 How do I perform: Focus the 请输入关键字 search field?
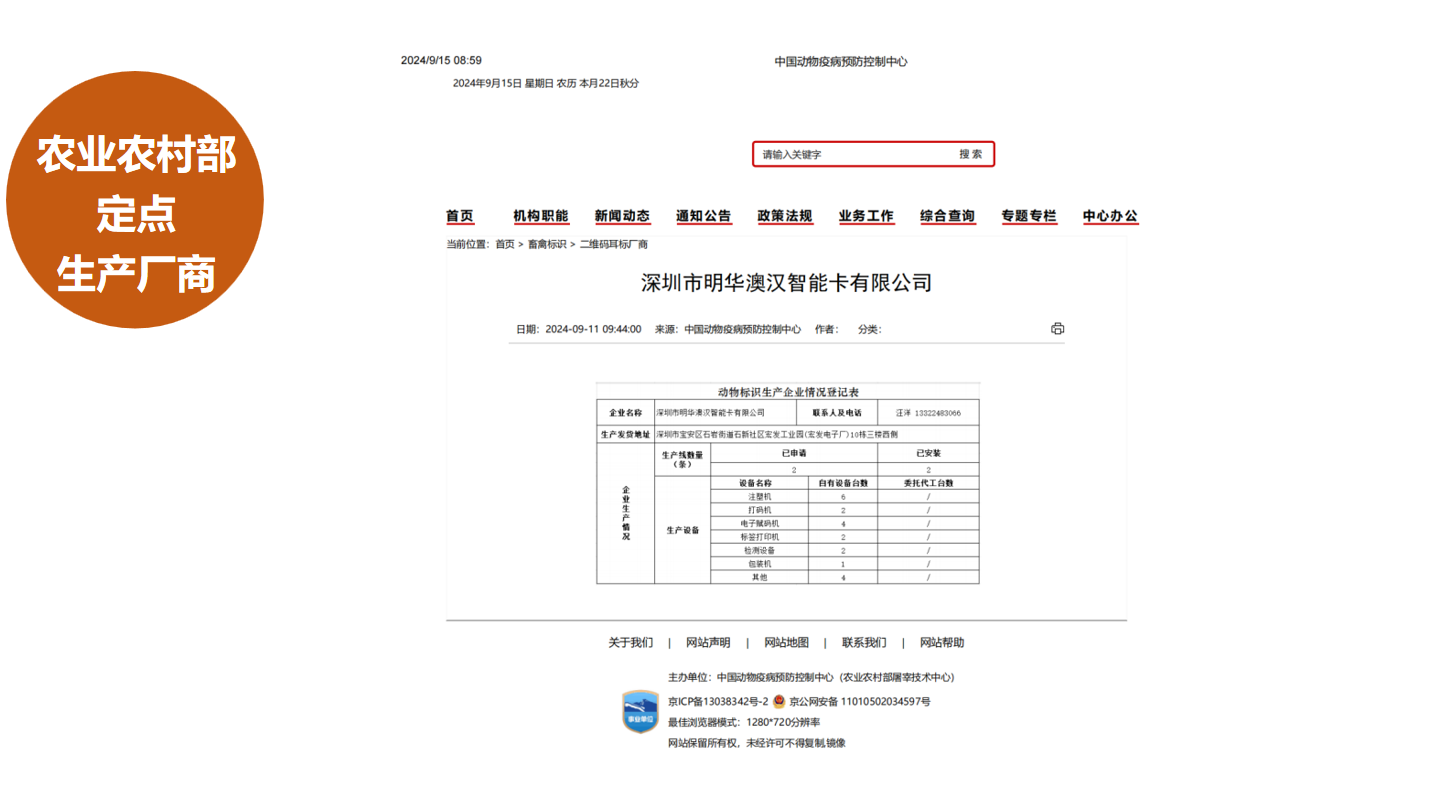coord(855,154)
